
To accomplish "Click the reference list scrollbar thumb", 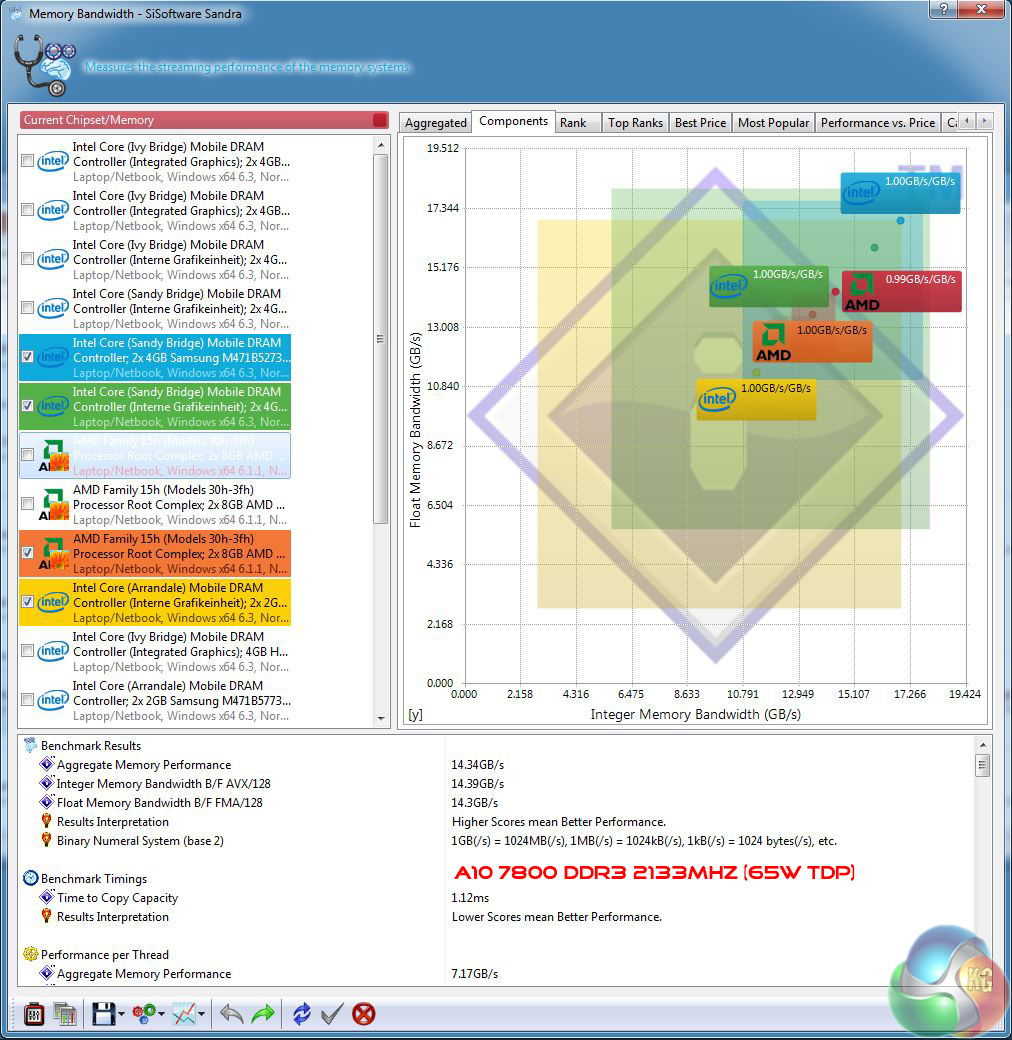I will click(x=381, y=339).
